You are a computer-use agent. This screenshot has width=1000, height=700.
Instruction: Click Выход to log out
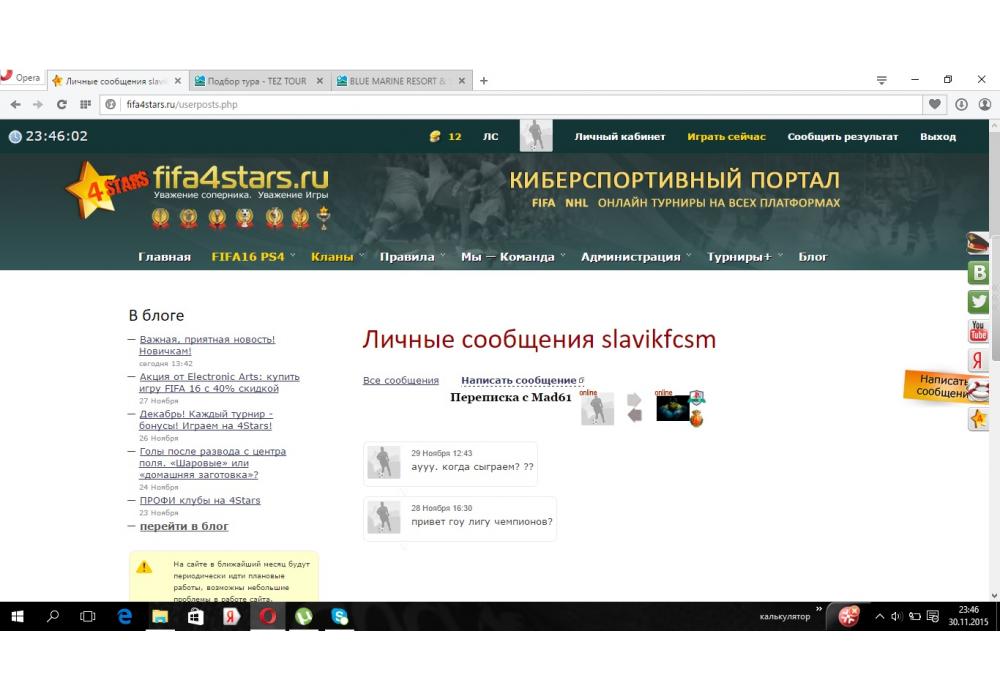point(938,136)
